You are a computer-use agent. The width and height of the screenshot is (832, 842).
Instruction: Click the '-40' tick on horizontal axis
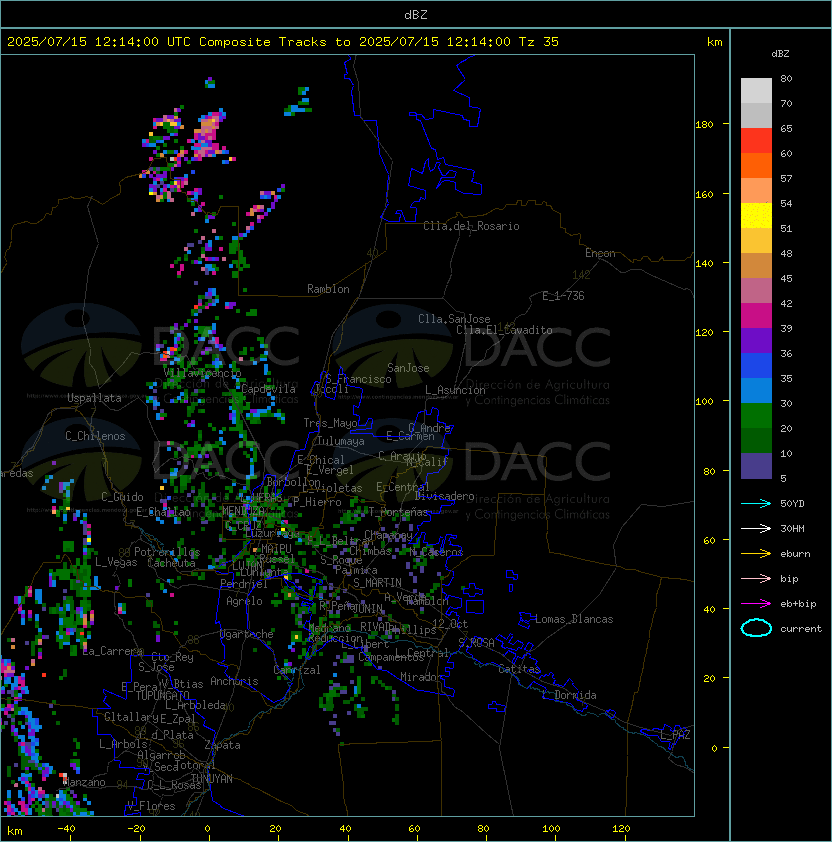pos(66,829)
